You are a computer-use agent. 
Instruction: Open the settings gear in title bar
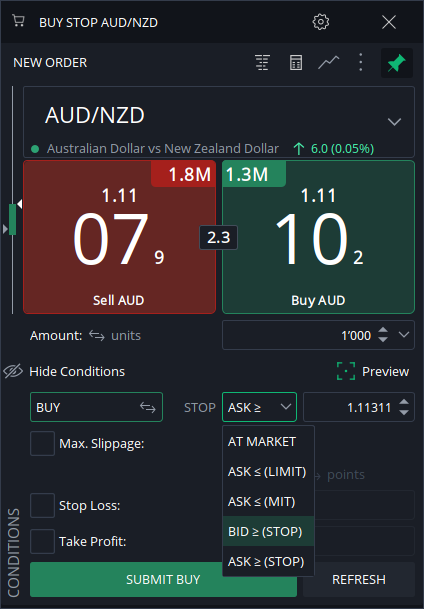tap(321, 22)
